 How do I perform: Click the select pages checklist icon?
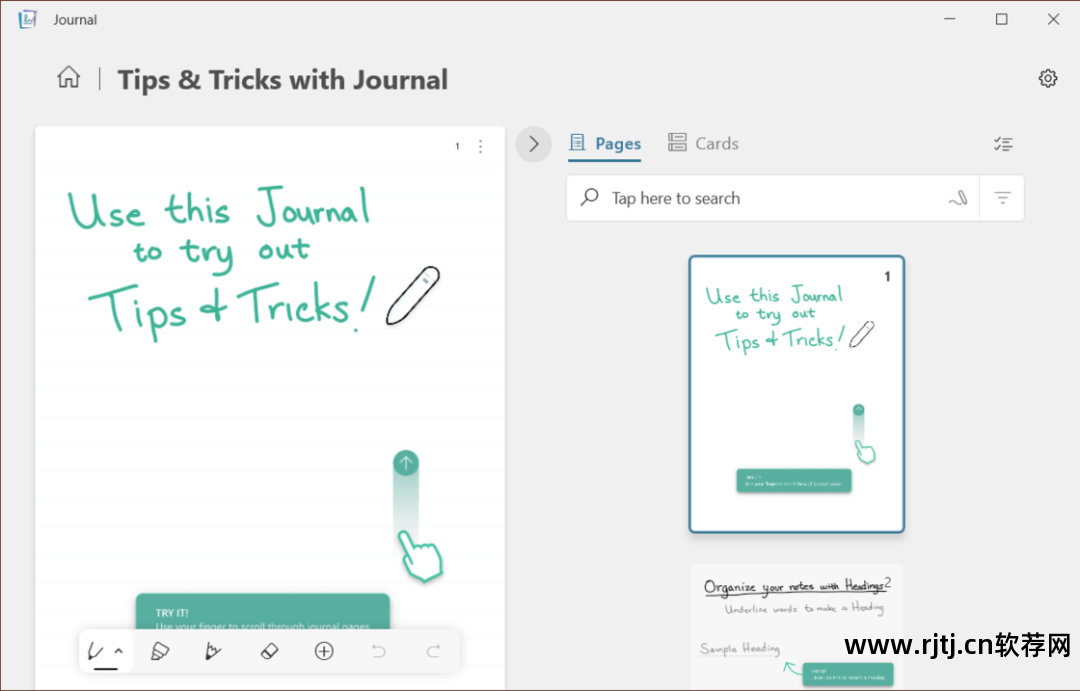tap(1003, 144)
